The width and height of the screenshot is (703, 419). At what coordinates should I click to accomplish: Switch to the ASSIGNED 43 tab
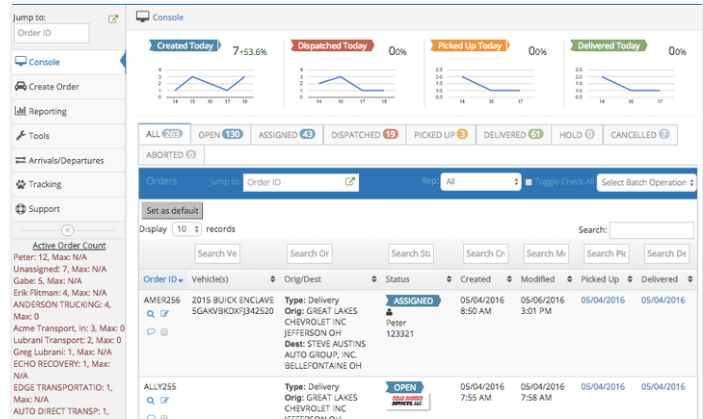pos(286,134)
